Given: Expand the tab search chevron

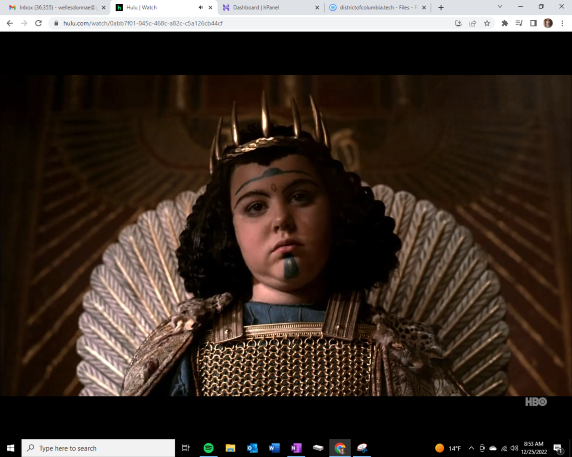Looking at the screenshot, I should point(500,7).
